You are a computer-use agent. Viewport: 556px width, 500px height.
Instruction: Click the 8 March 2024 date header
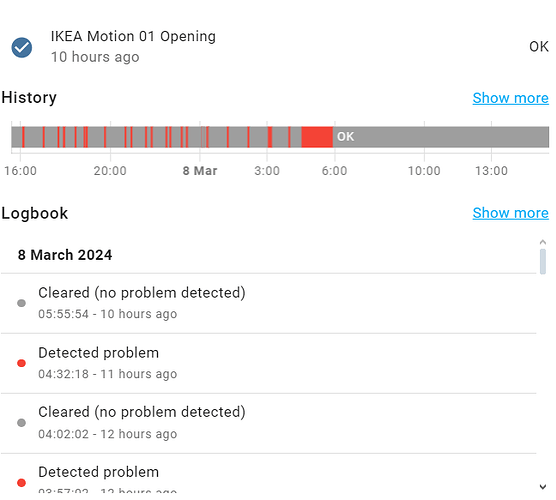tap(65, 255)
